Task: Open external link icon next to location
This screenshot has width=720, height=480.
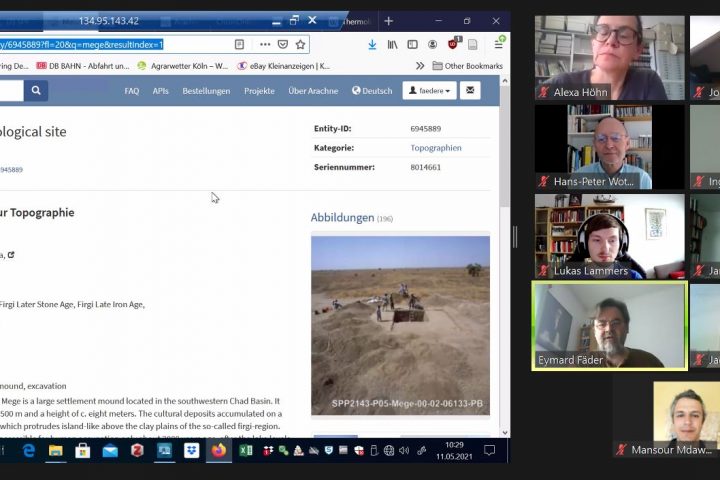Action: (x=11, y=255)
